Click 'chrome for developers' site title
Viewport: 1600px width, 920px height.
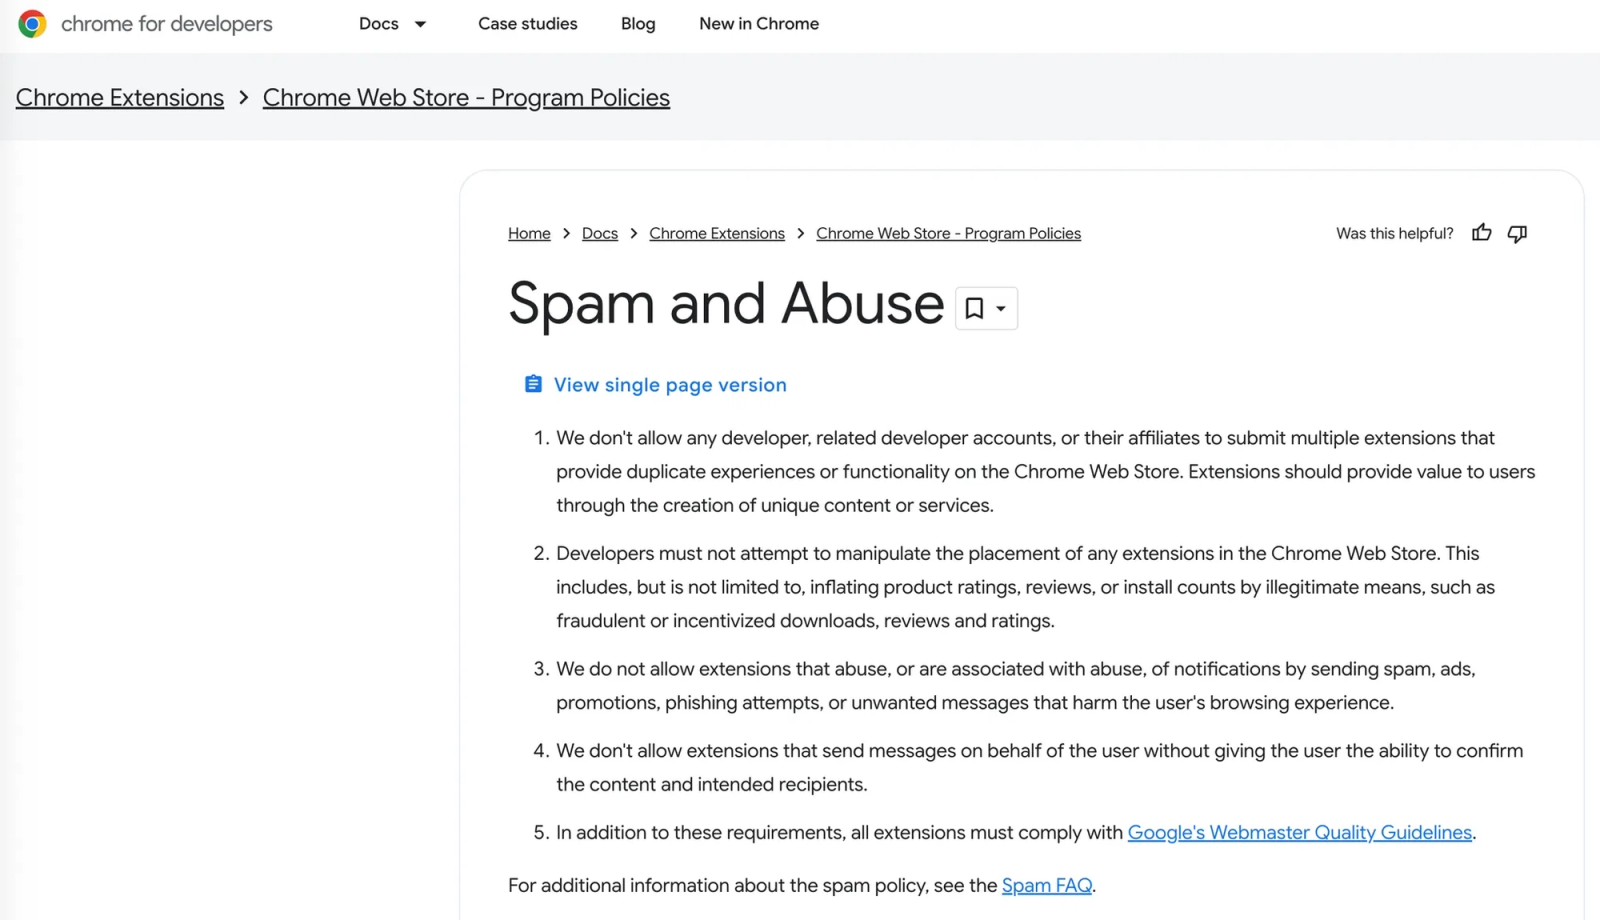click(166, 24)
